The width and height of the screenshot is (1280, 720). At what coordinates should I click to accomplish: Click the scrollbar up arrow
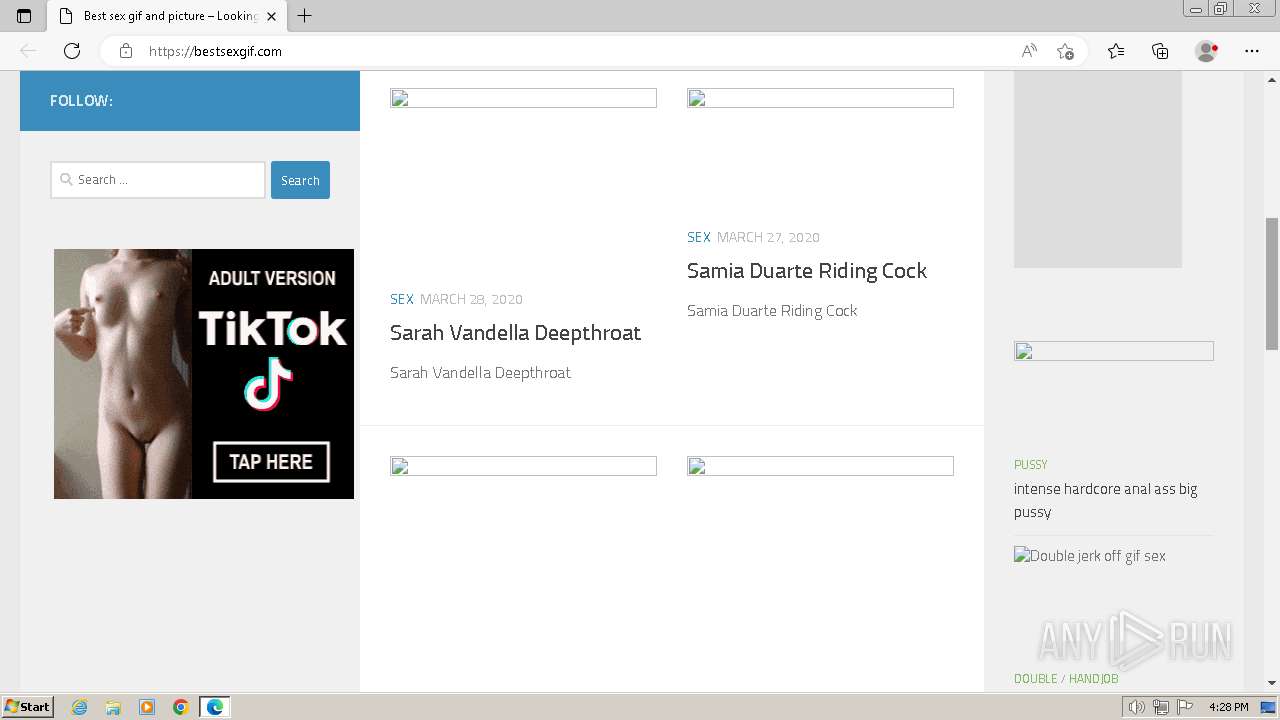1272,79
